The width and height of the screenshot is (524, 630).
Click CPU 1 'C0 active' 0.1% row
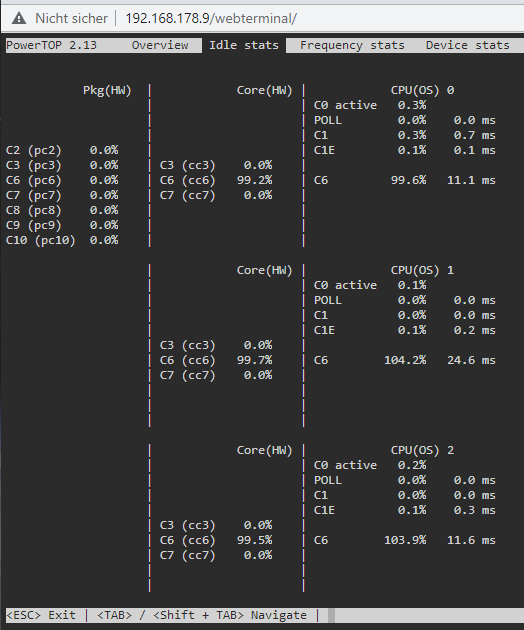(x=370, y=285)
